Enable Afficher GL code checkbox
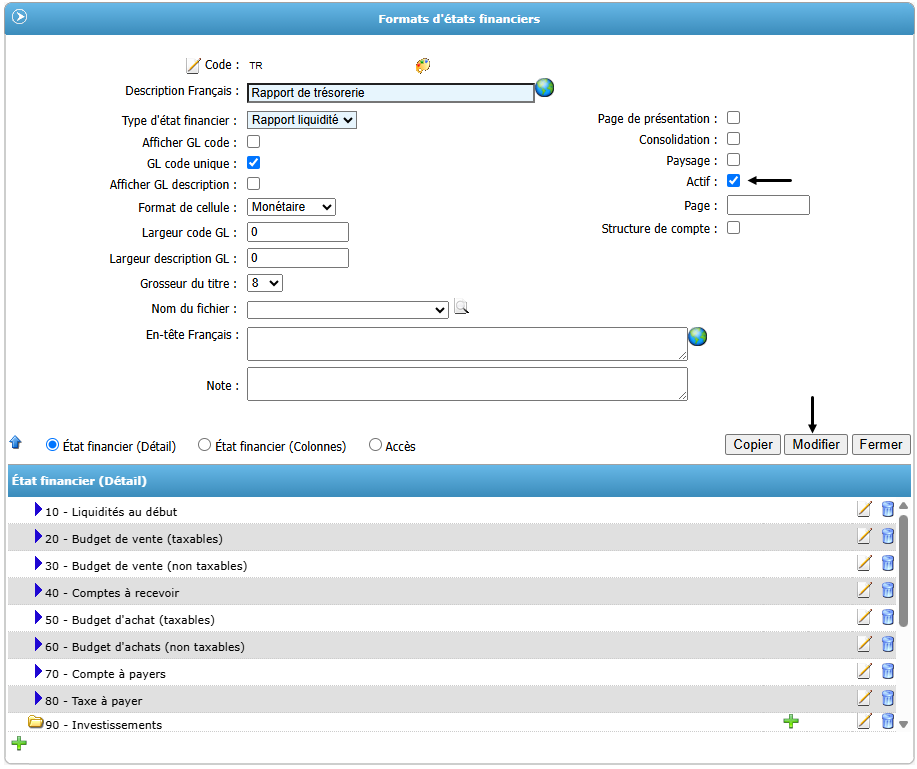Screen dimensions: 917x769 253,142
